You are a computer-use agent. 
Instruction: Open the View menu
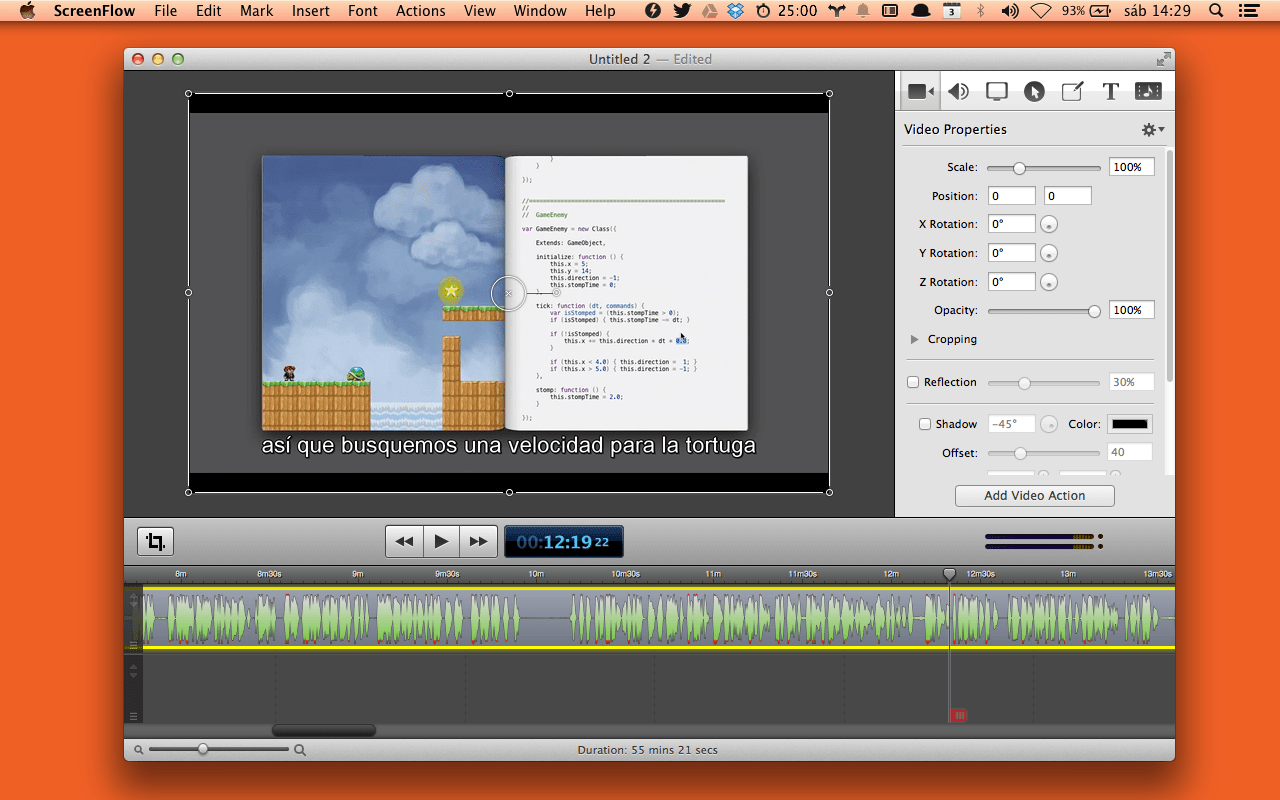tap(480, 11)
